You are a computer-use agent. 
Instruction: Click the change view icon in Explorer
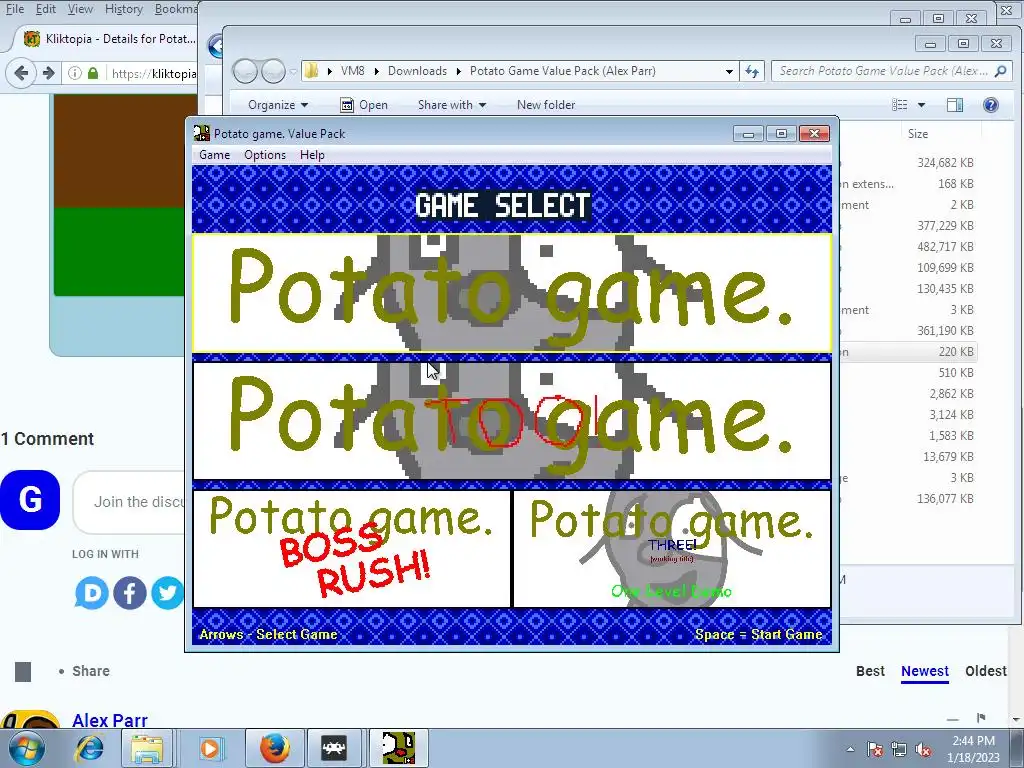(x=900, y=104)
